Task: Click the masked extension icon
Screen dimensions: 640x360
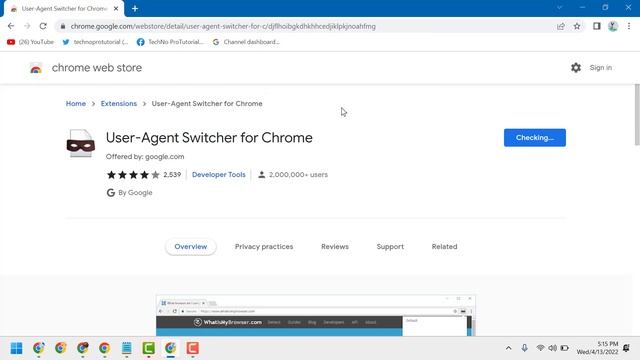Action: tap(81, 143)
